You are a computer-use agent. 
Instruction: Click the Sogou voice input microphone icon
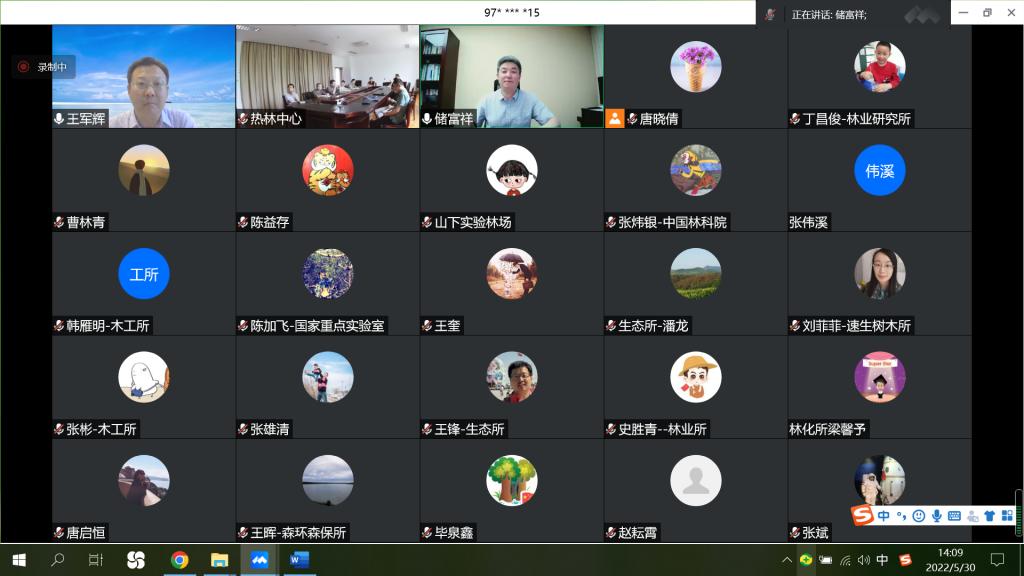tap(937, 516)
